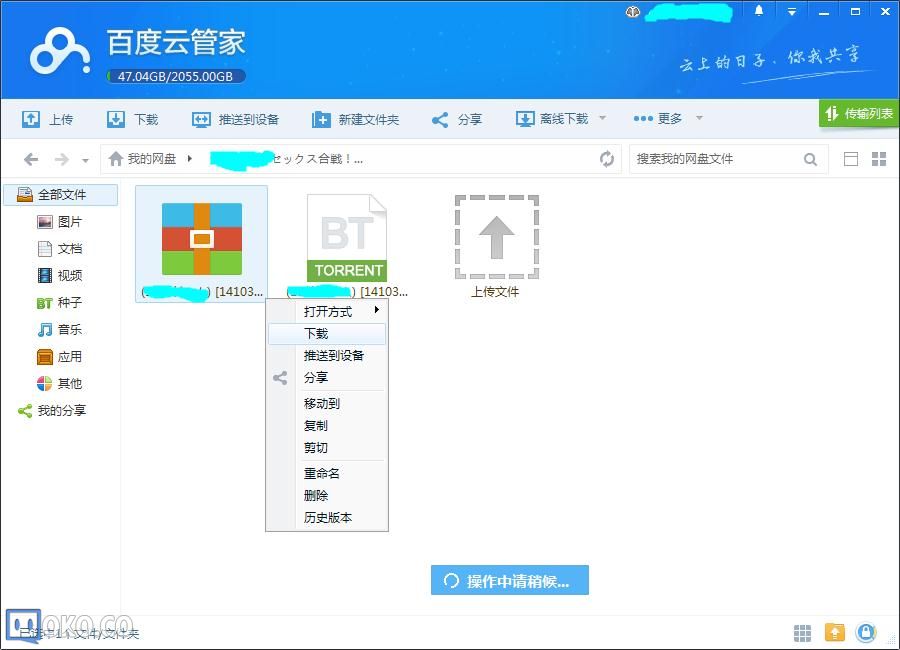Click the download (下载) toolbar icon

pyautogui.click(x=116, y=119)
